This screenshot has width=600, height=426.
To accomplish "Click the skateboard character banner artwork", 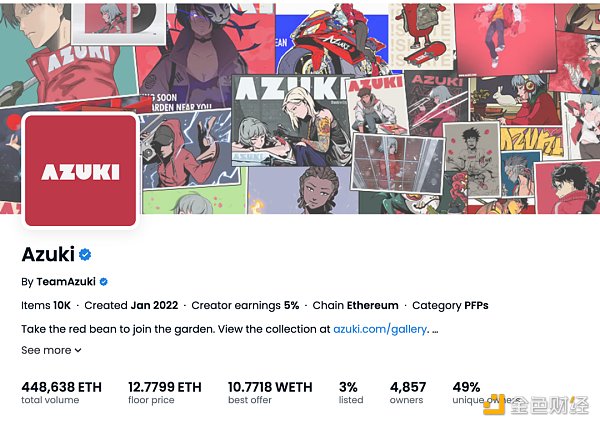I will pos(422,36).
